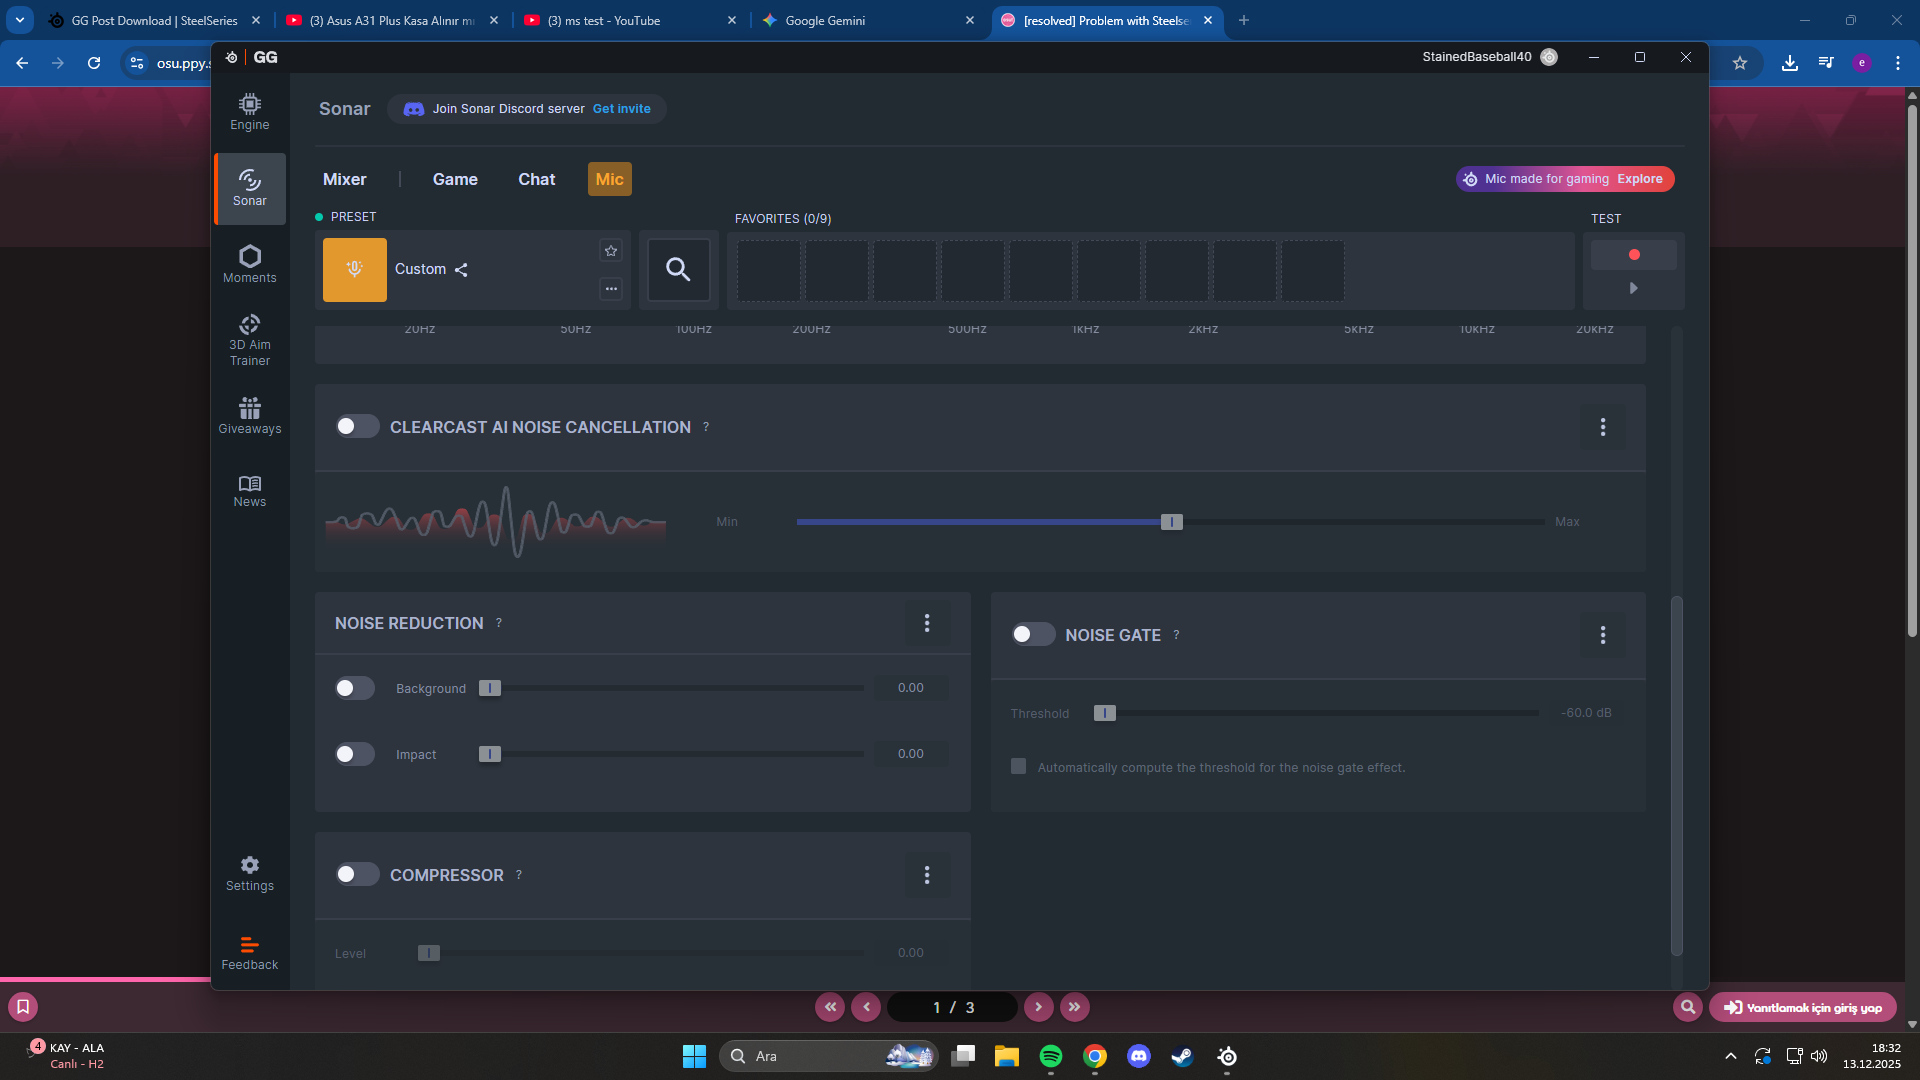Screen dimensions: 1920x1080
Task: Enable the Compressor toggle
Action: click(357, 875)
